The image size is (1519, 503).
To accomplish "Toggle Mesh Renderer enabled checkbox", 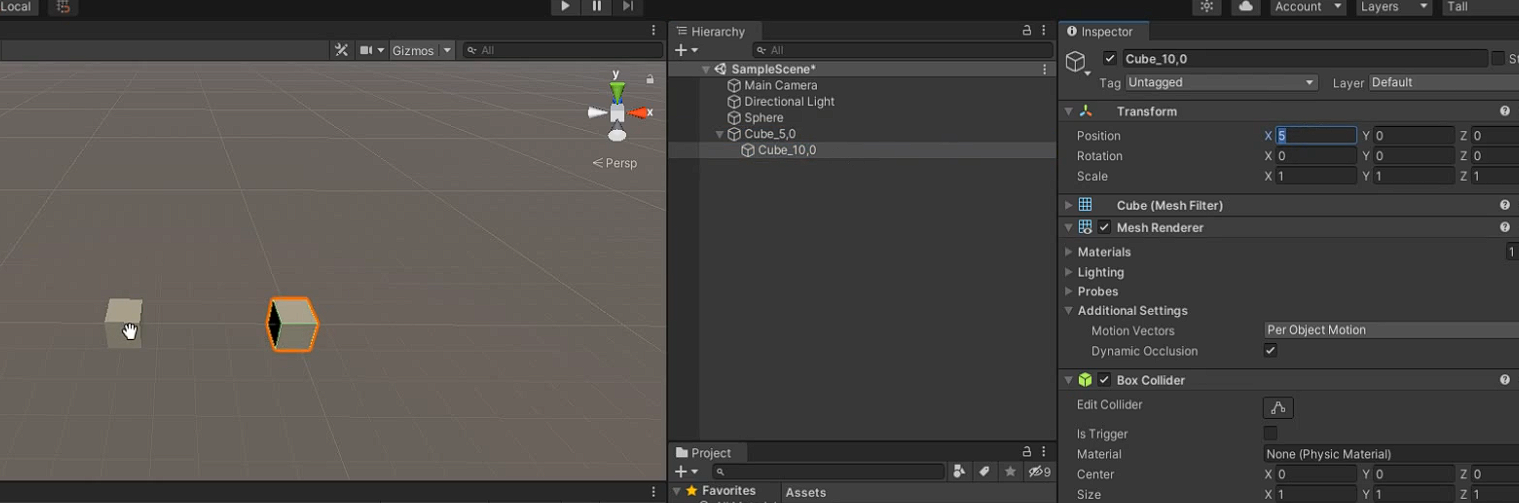I will tap(1104, 227).
